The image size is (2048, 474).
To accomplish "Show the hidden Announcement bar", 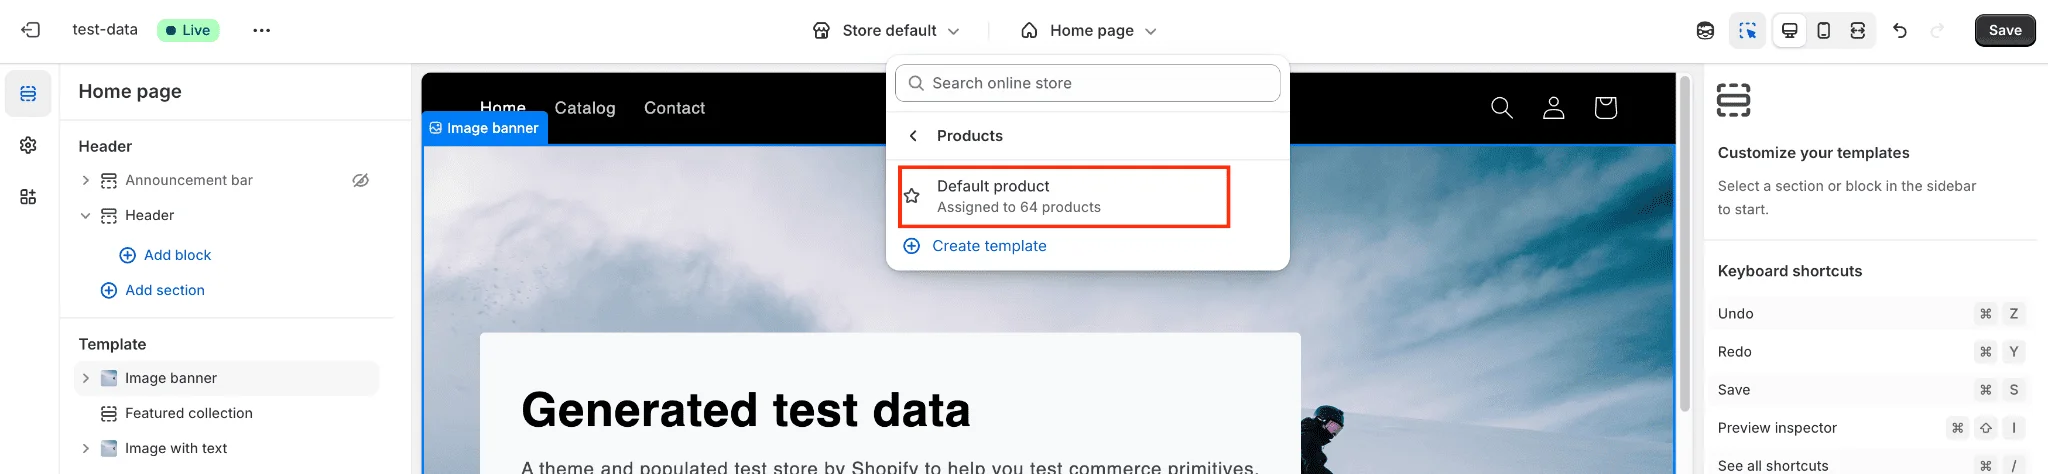I will click(361, 180).
